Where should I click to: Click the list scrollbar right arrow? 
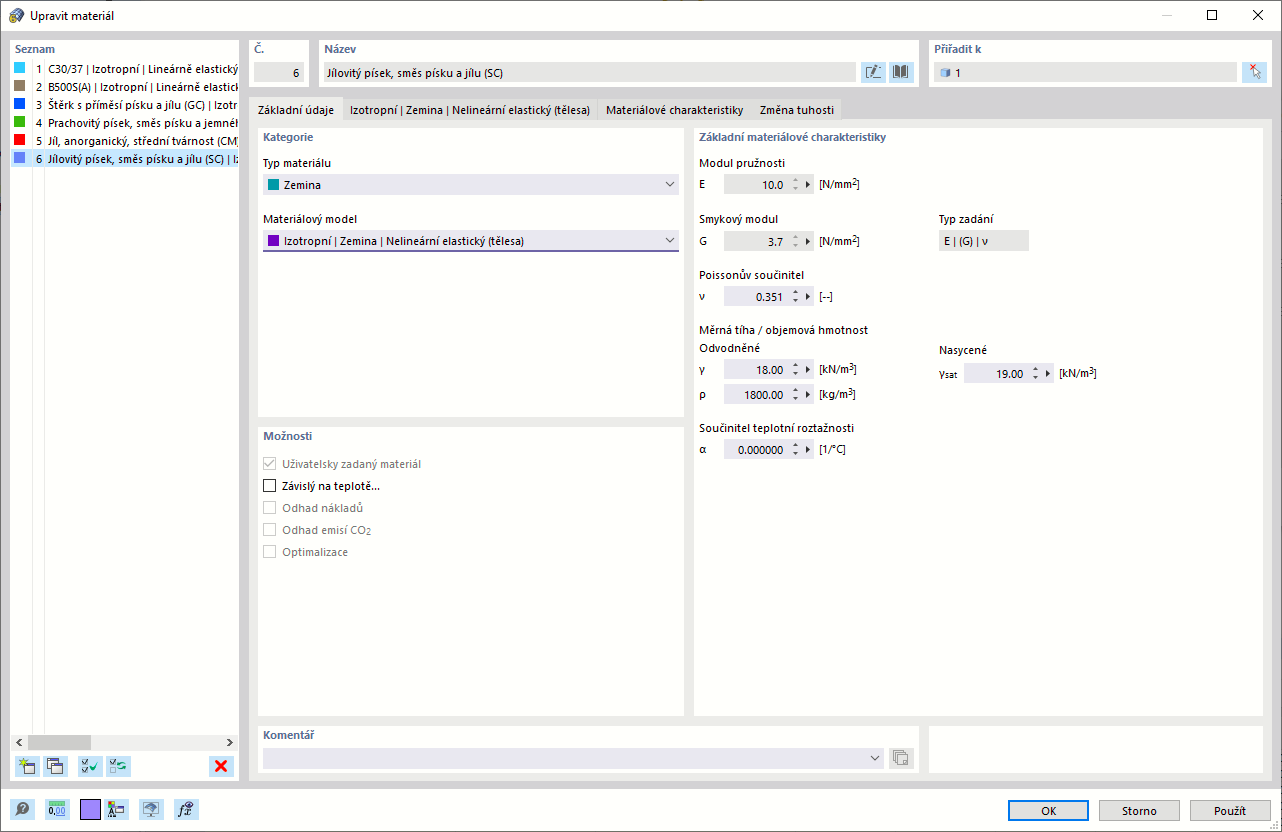coord(229,742)
